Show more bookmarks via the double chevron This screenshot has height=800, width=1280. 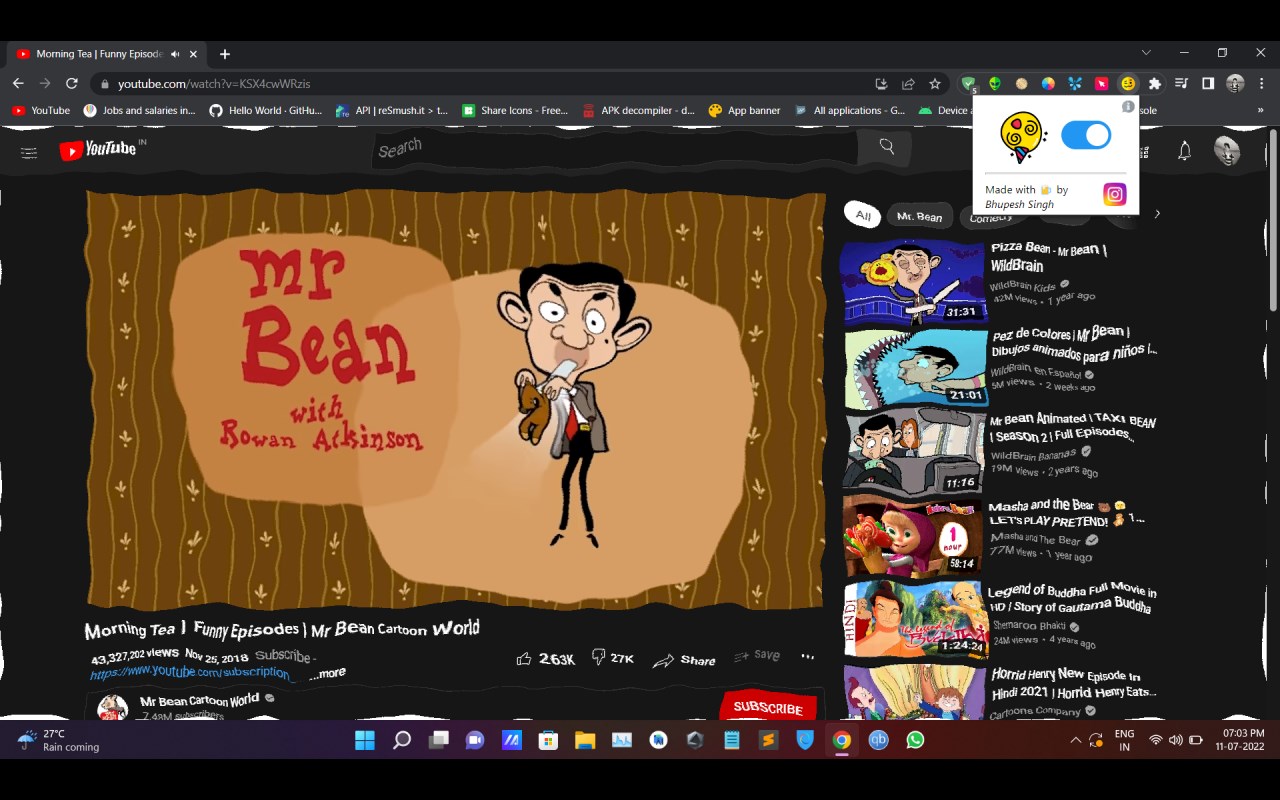point(1260,111)
